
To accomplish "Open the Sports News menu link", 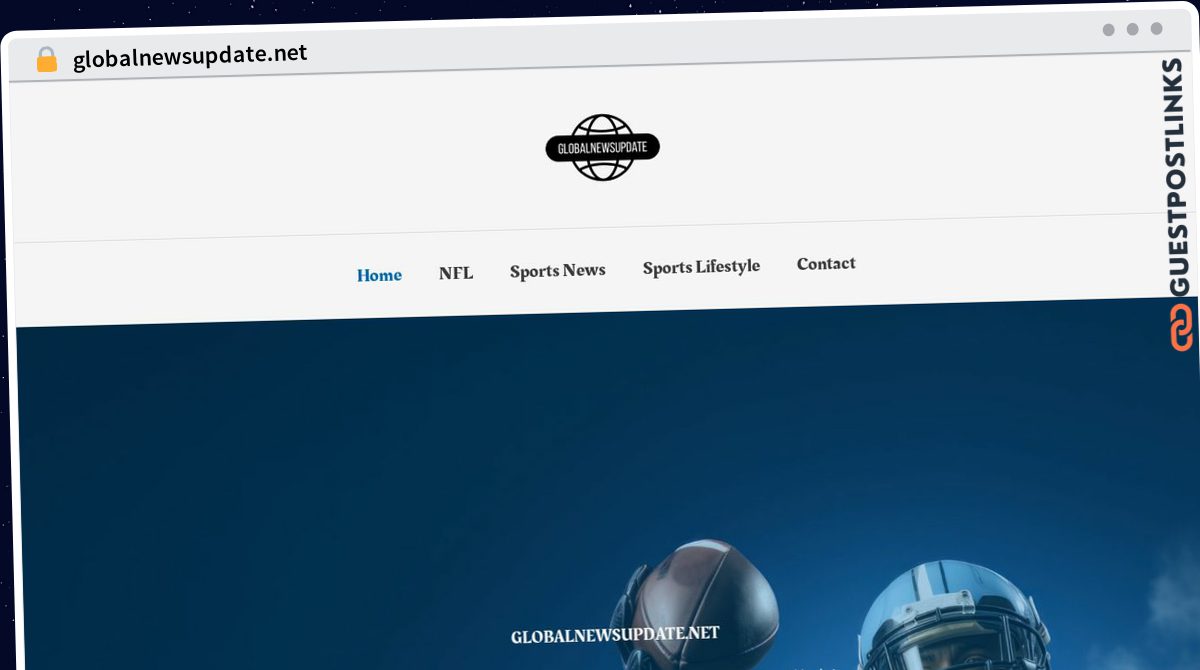I will 557,270.
